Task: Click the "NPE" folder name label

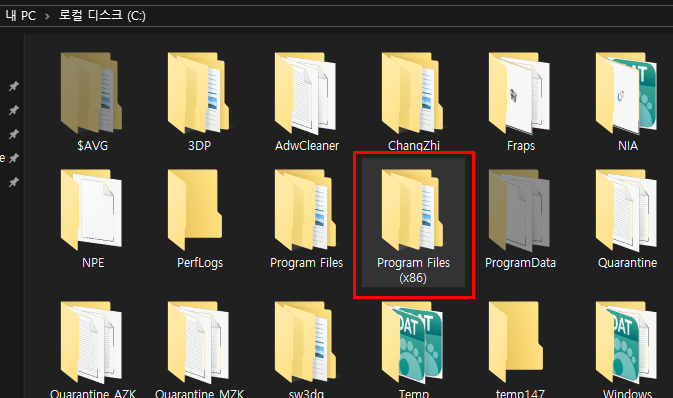Action: (93, 262)
